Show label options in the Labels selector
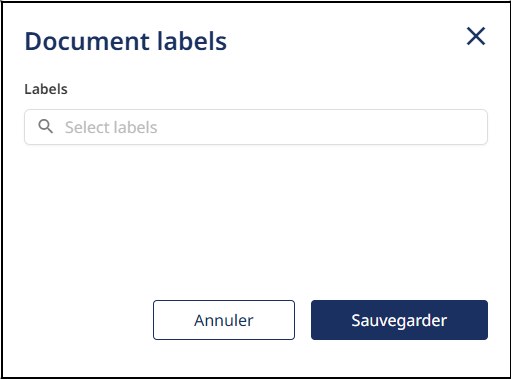Viewport: 511px width, 379px height. coord(256,127)
